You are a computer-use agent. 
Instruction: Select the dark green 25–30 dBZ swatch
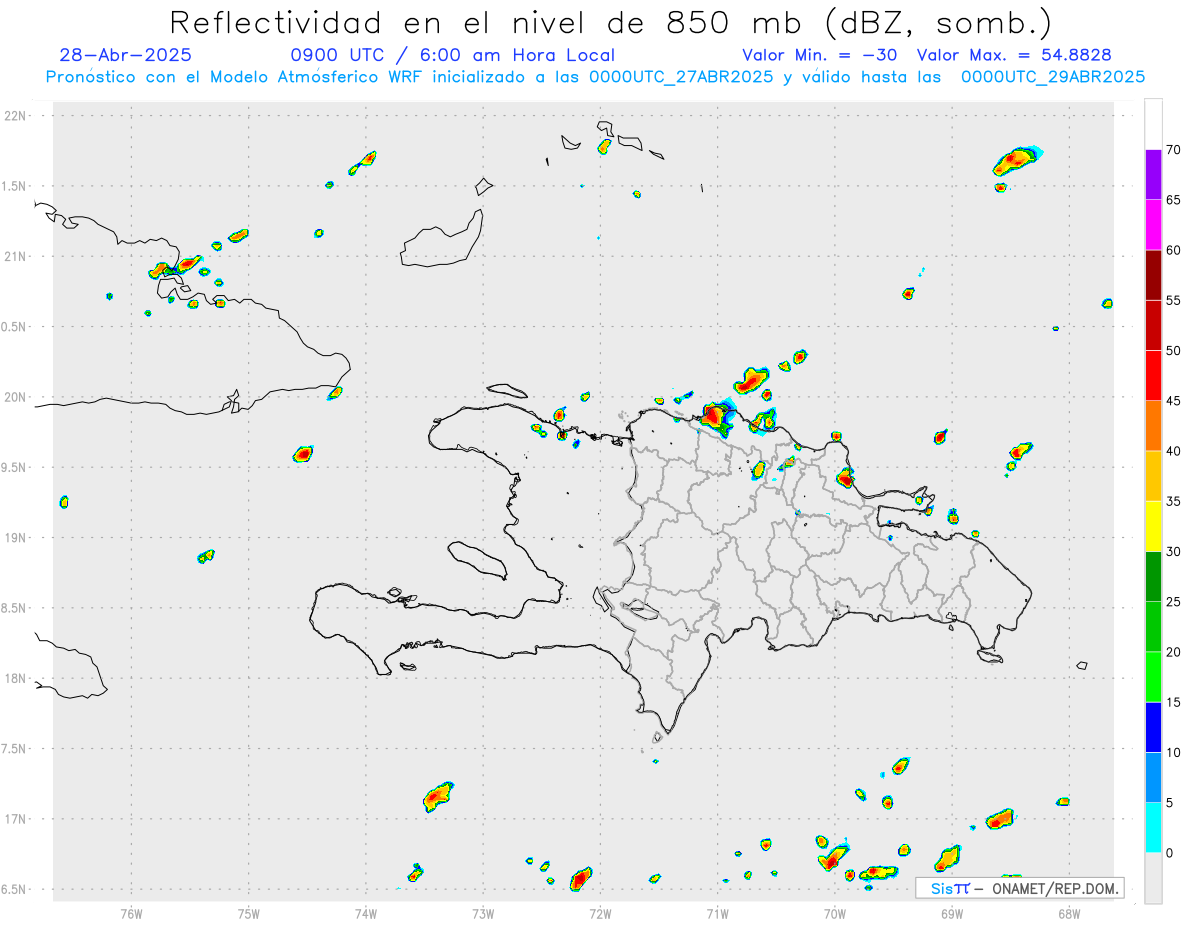tap(1154, 577)
